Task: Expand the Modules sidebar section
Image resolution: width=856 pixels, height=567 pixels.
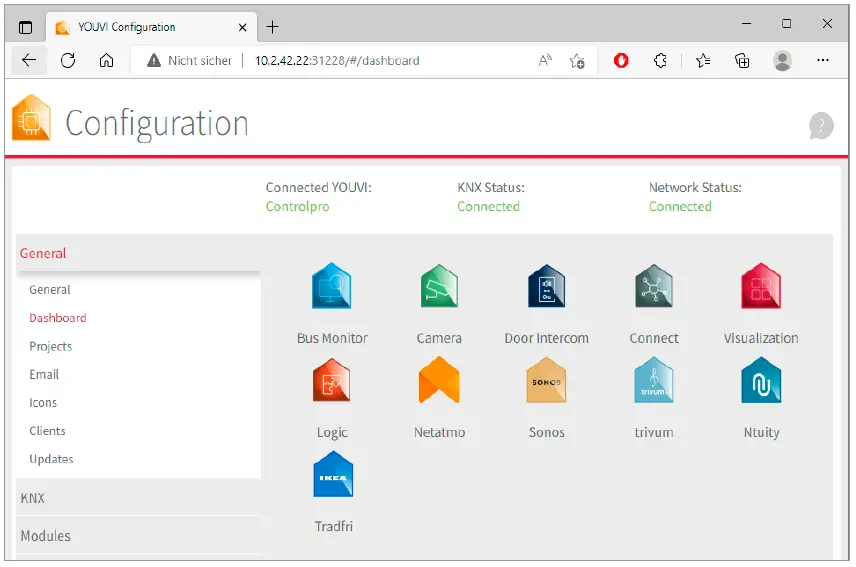Action: 138,536
